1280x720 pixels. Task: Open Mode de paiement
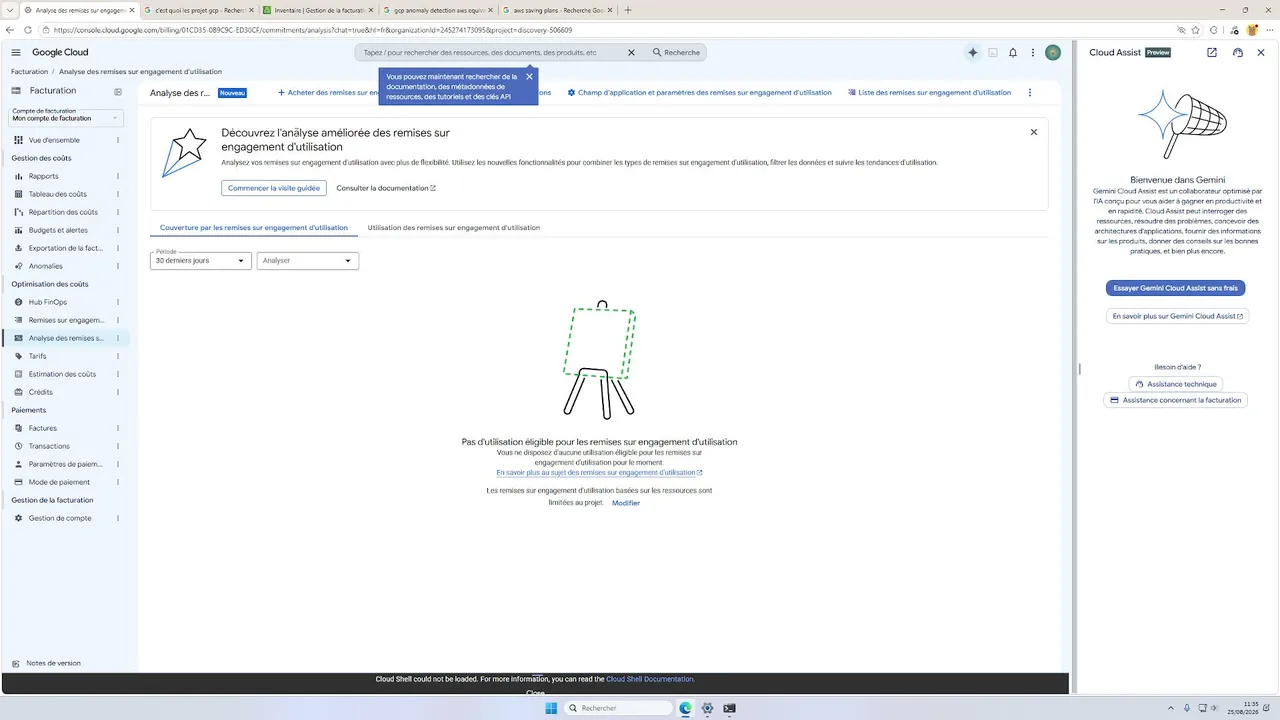(60, 482)
